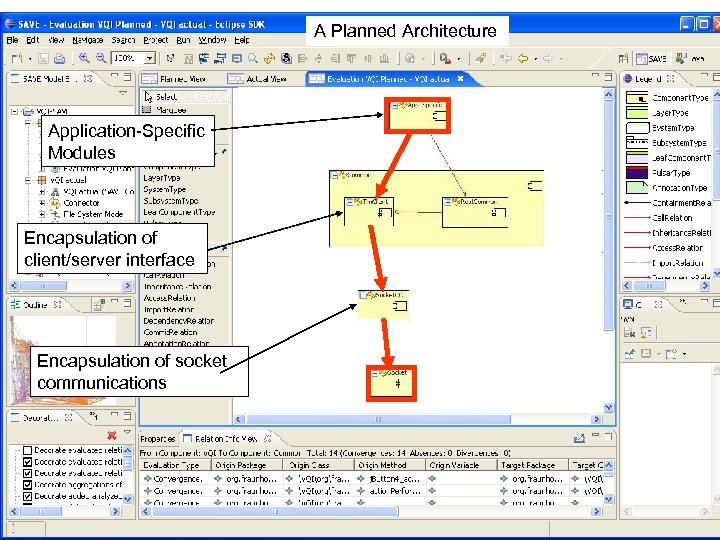Open dropdown arrow next to Back button
Image resolution: width=720 pixels, height=540 pixels.
coord(535,59)
